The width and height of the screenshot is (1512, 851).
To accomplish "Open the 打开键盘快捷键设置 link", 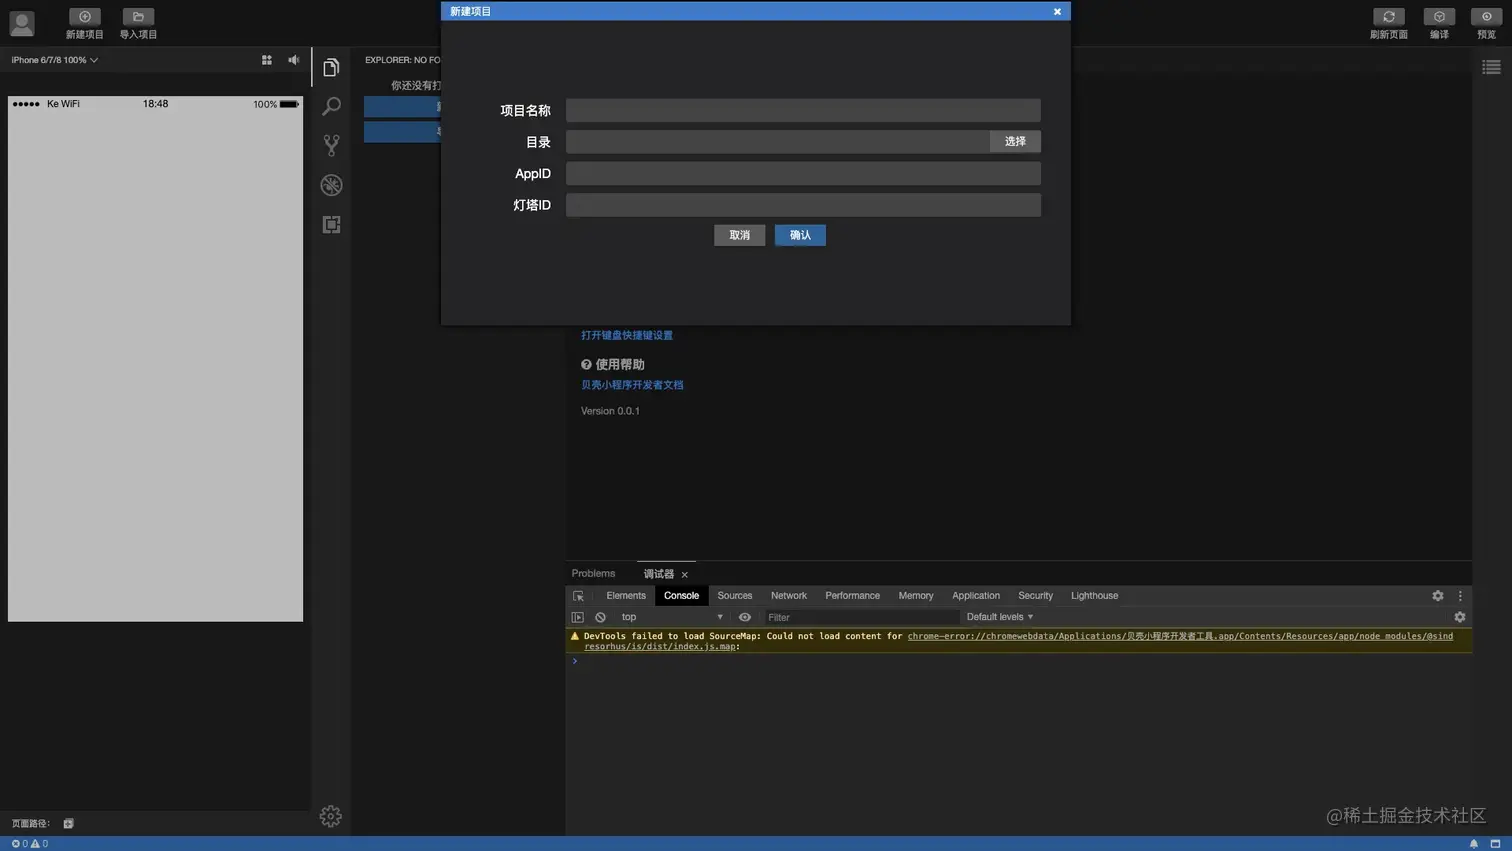I will [627, 335].
